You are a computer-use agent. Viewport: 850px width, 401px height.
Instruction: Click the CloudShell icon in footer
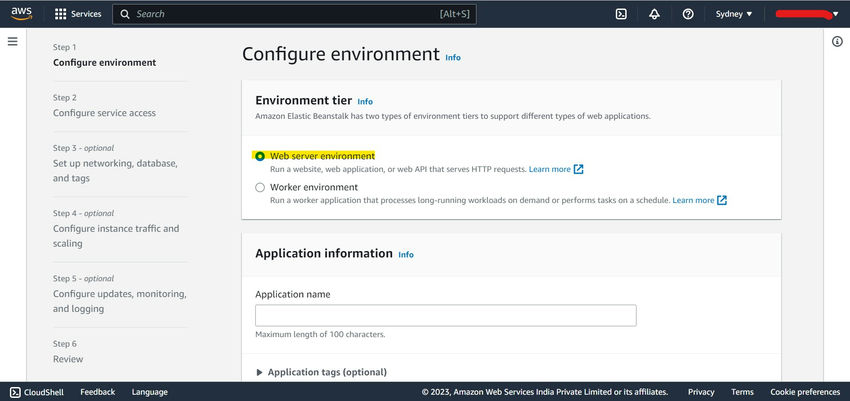pos(16,392)
